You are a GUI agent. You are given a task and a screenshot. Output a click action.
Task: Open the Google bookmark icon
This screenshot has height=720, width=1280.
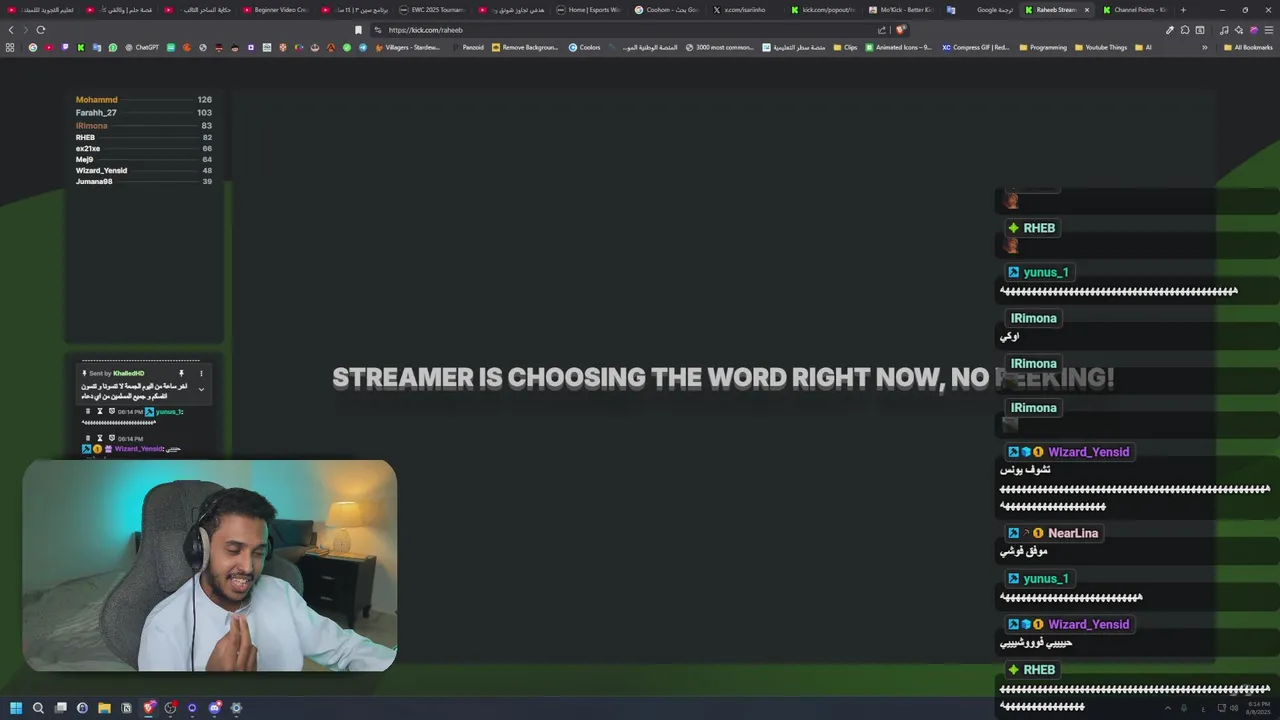33,47
